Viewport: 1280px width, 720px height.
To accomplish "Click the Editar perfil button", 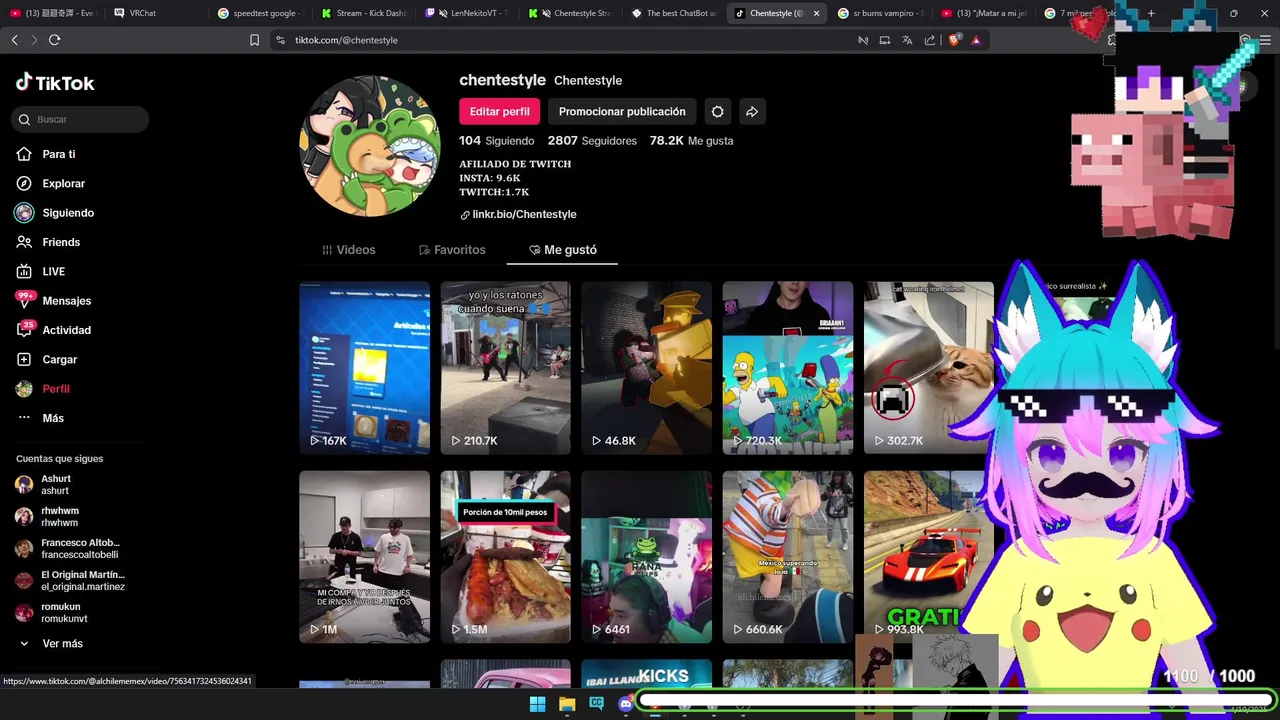I will tap(499, 111).
